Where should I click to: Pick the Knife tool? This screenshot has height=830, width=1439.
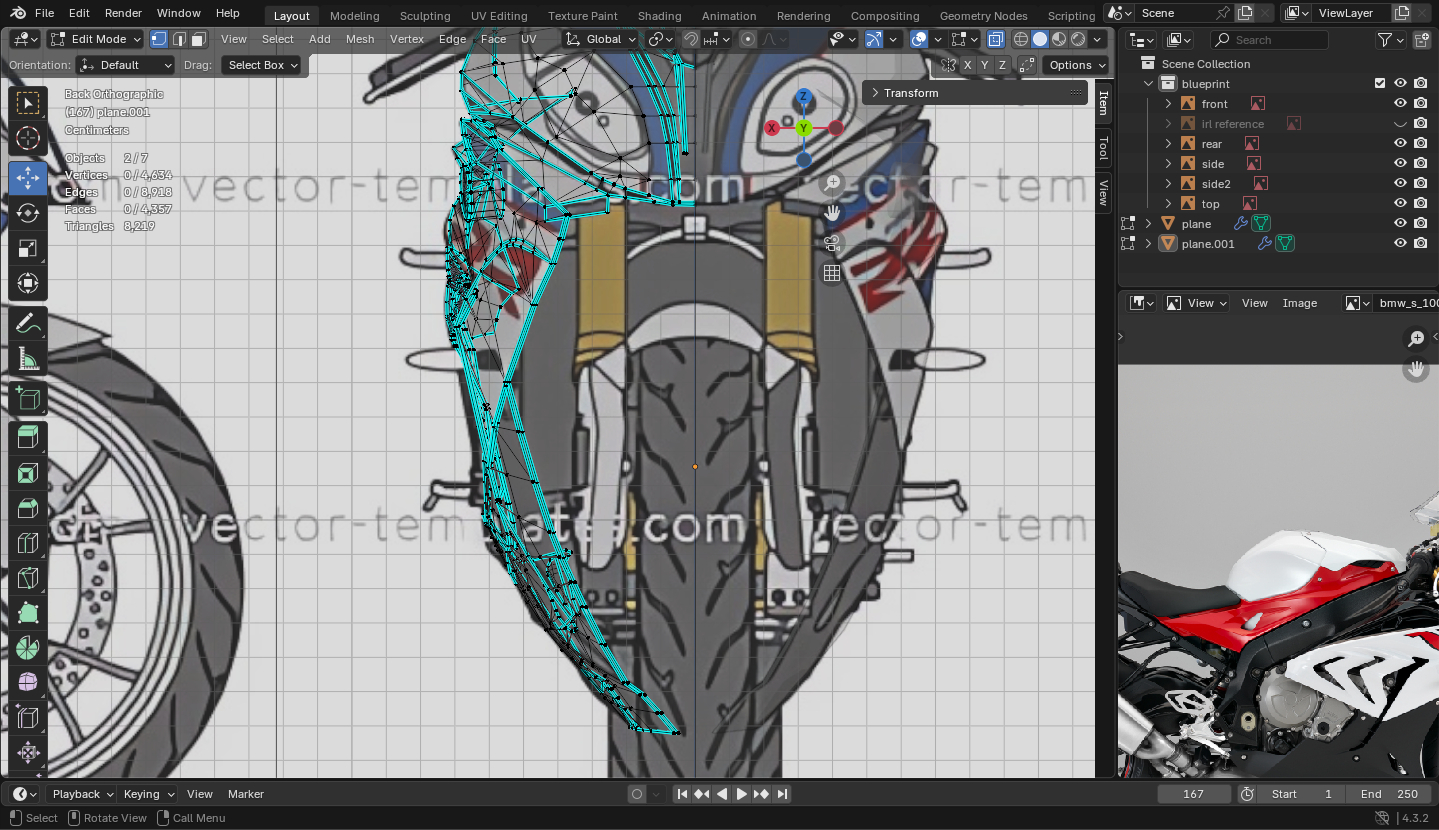[28, 577]
